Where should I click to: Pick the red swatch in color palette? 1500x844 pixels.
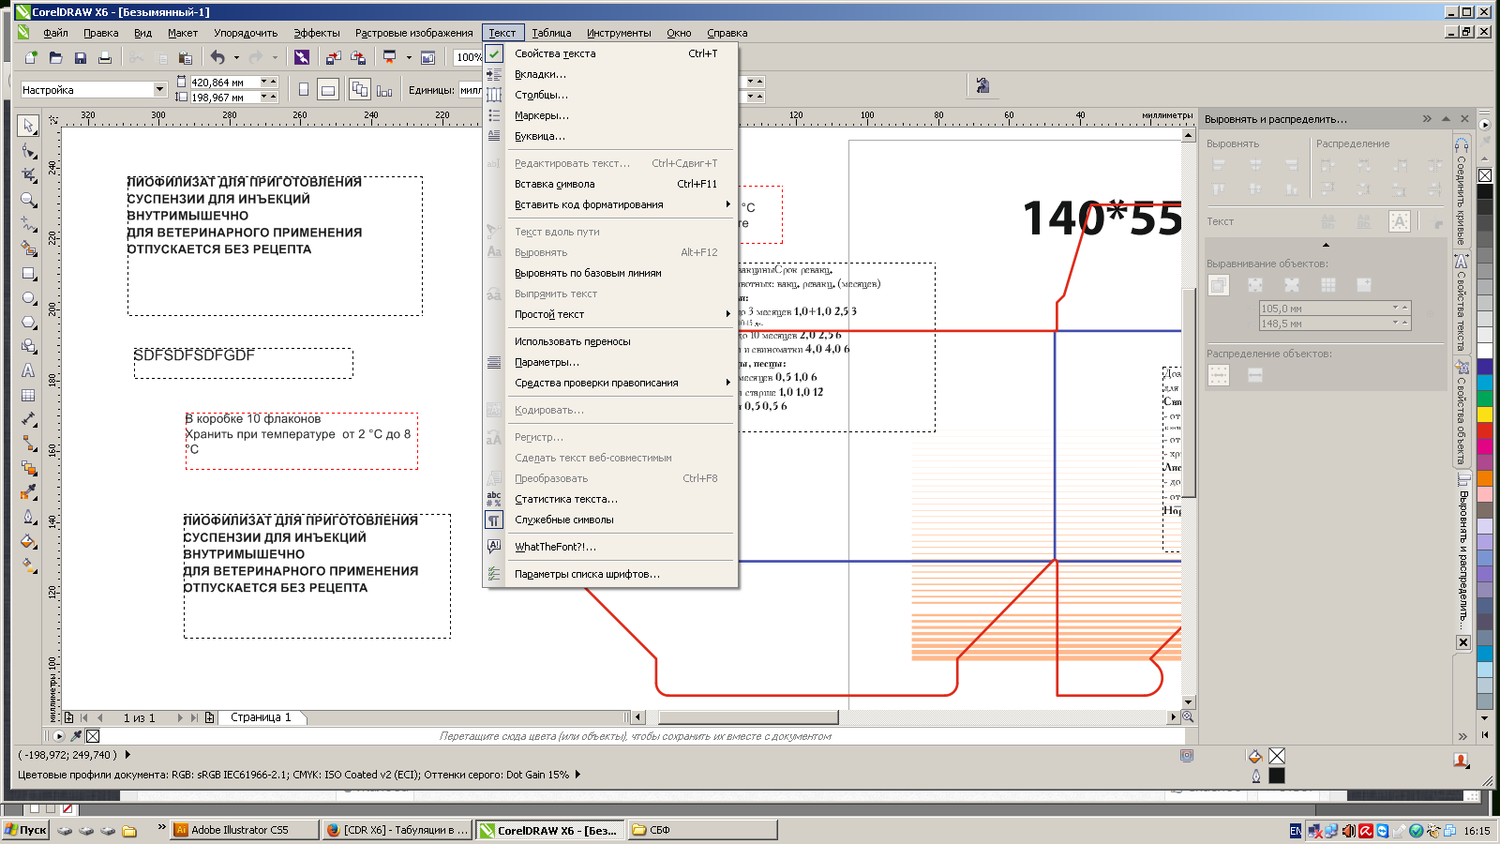(x=1485, y=430)
